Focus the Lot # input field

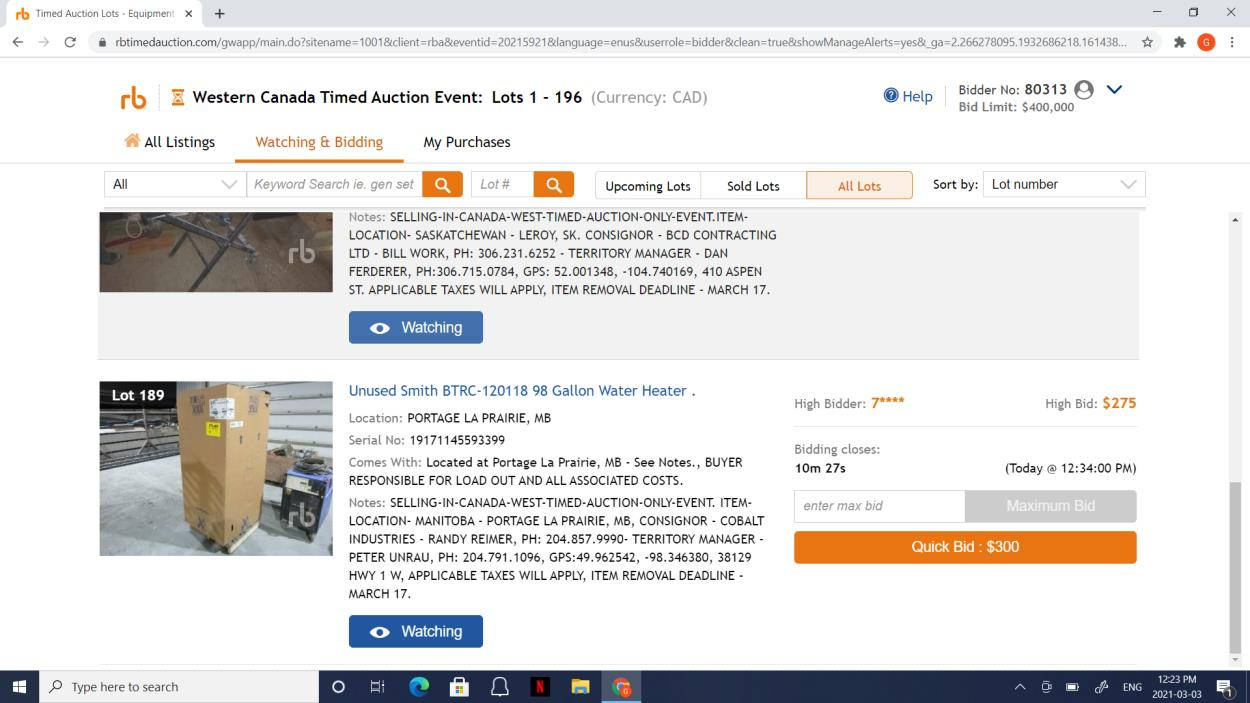point(502,184)
